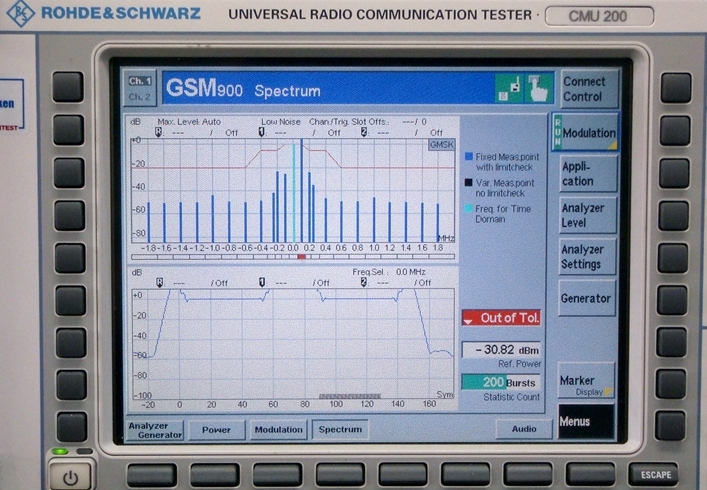Click the Low Noise label
This screenshot has height=490, width=707.
click(x=281, y=122)
